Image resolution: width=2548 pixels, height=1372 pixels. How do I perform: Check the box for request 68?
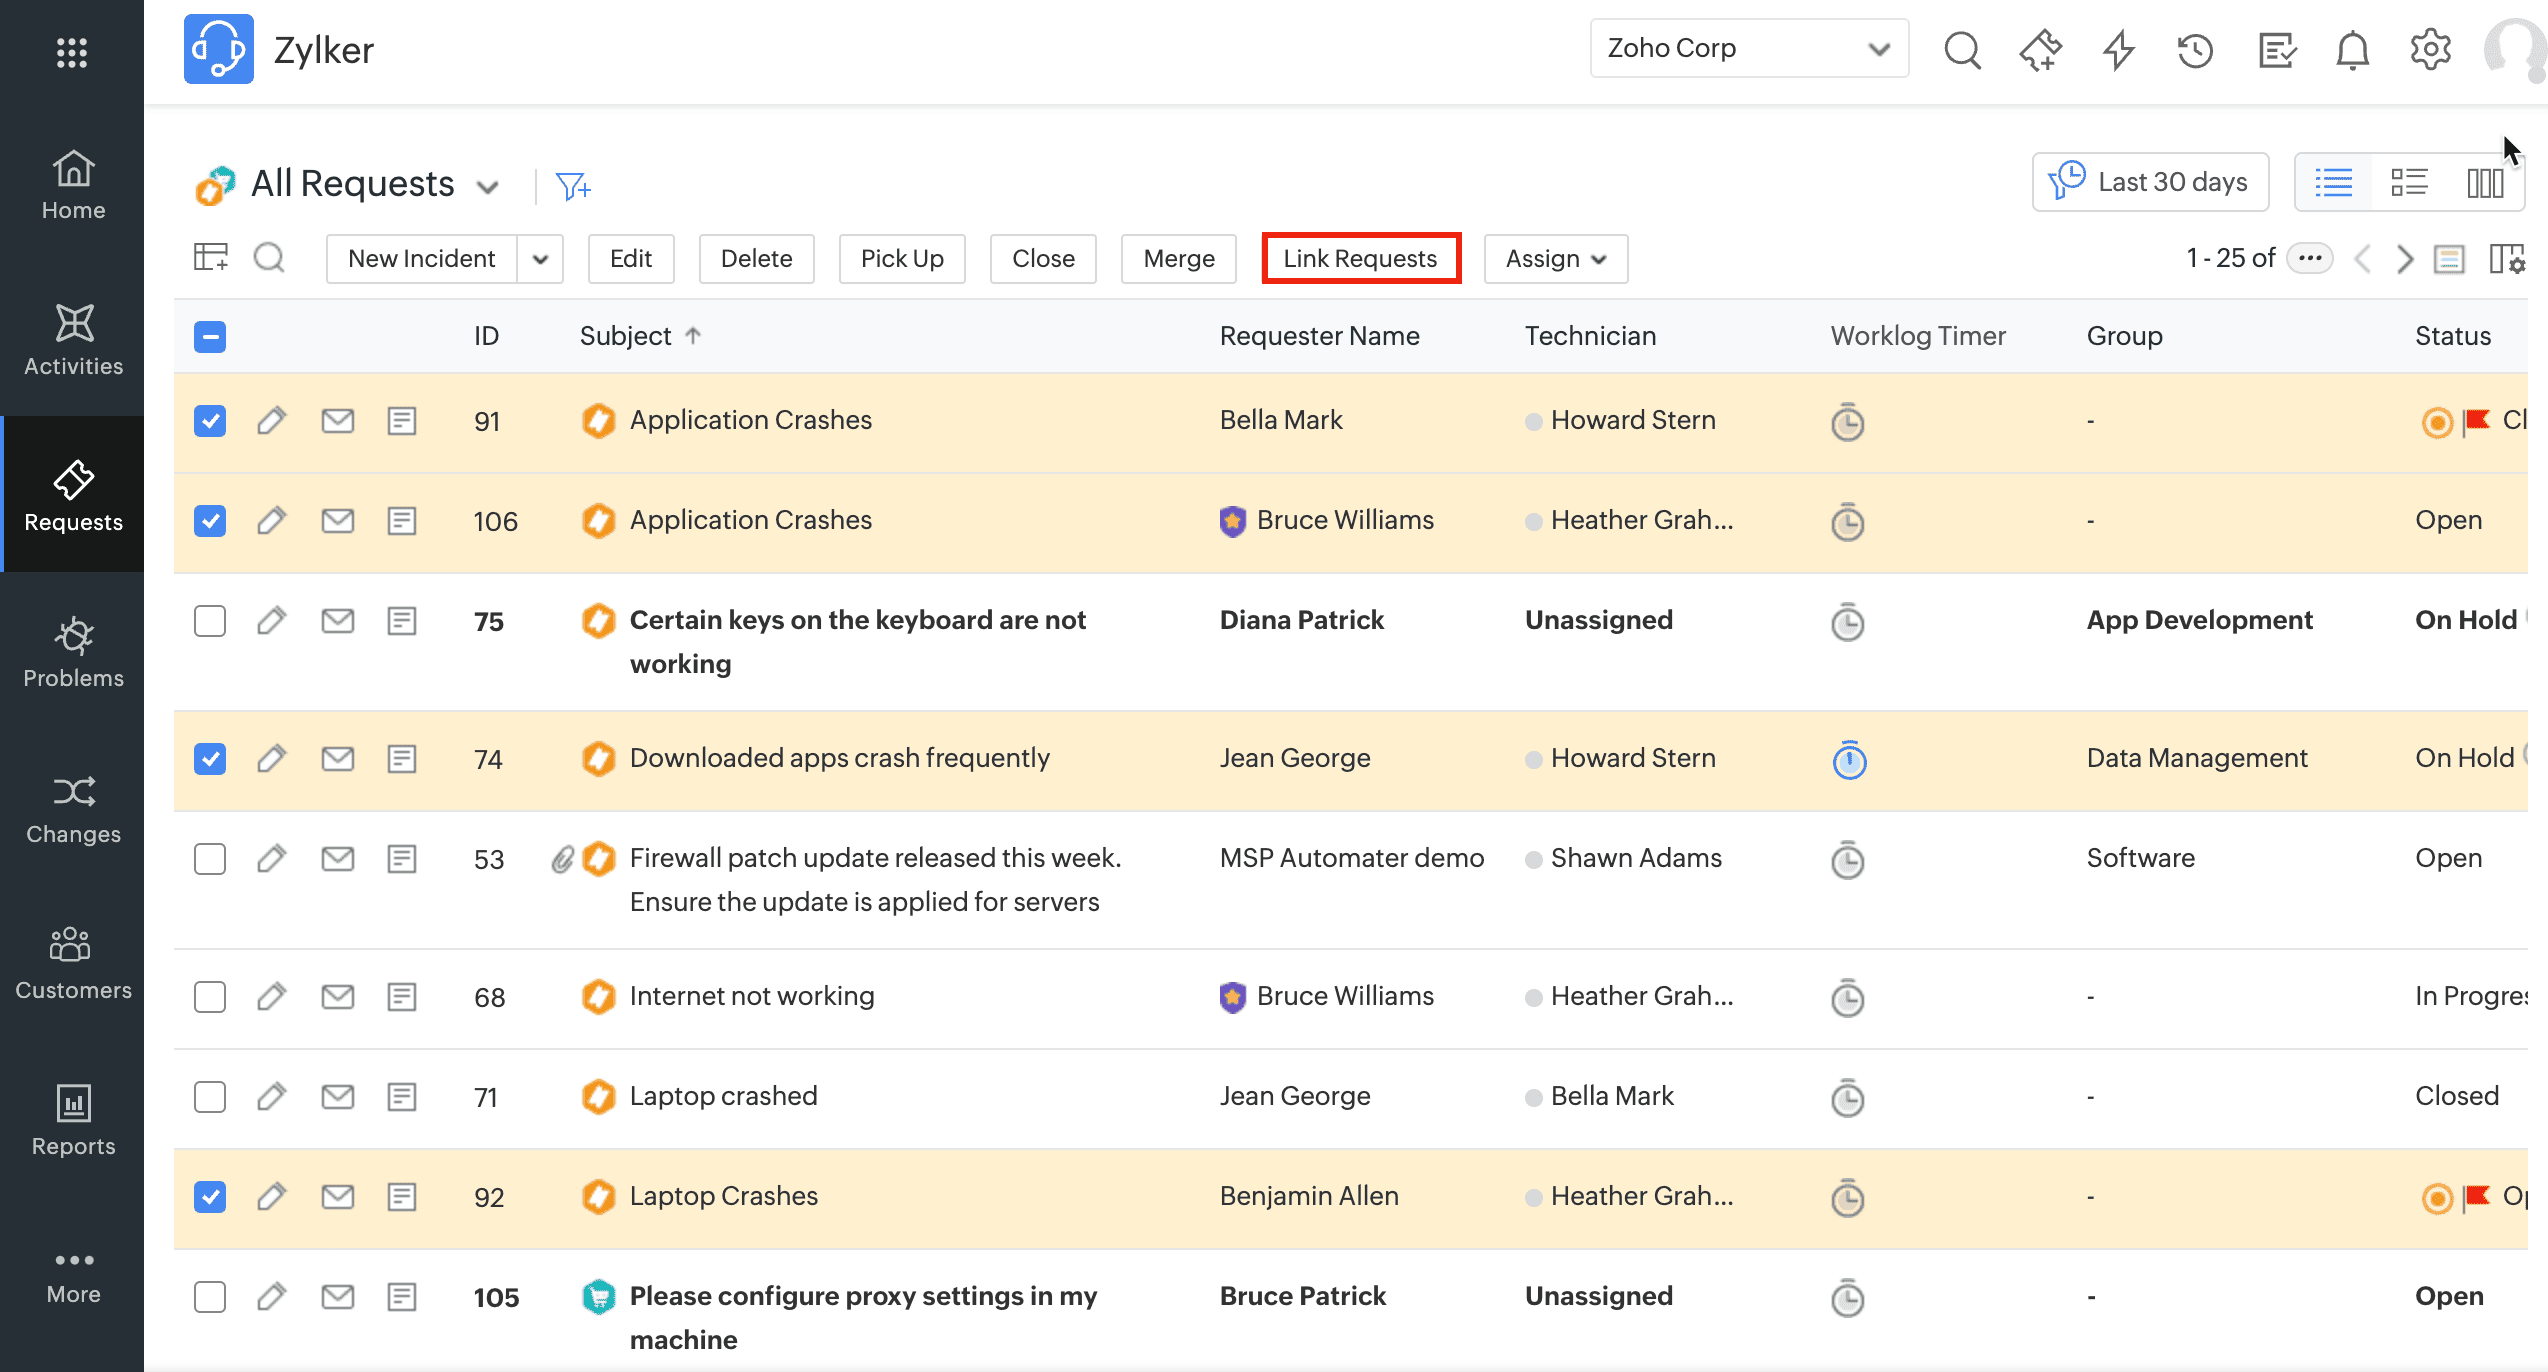coord(210,997)
